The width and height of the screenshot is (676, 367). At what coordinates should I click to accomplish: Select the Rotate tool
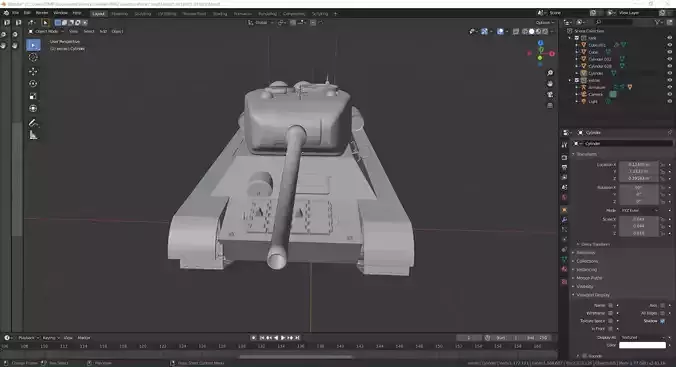[x=33, y=84]
